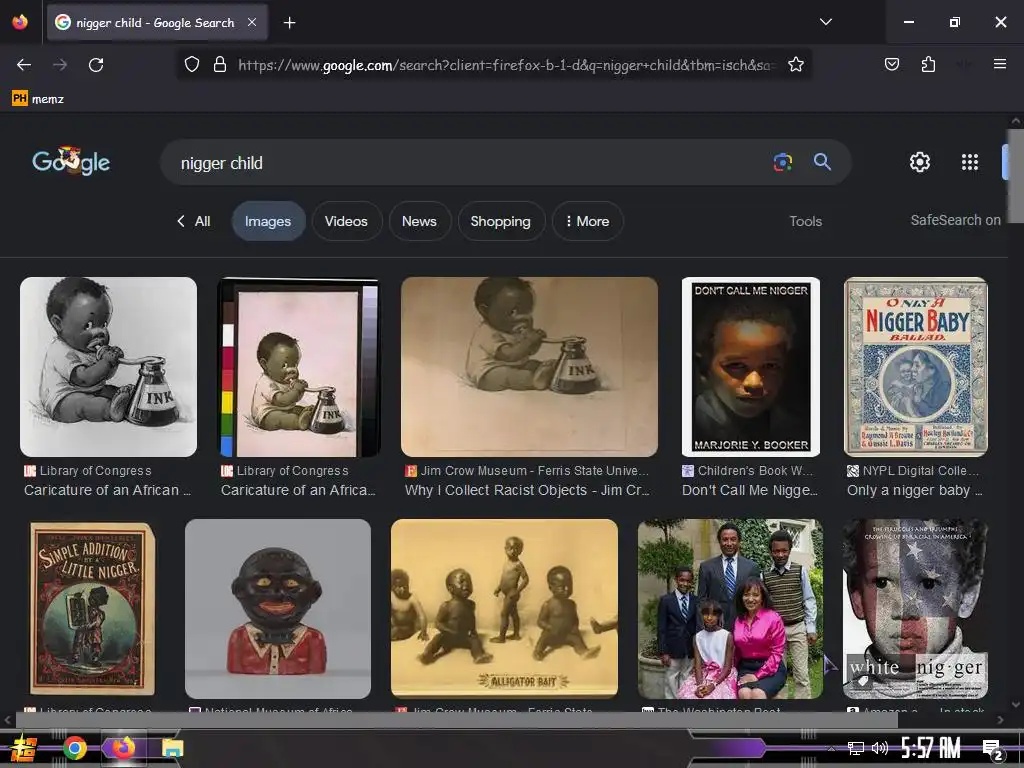
Task: Toggle the SafeSearch on setting
Action: tap(955, 221)
